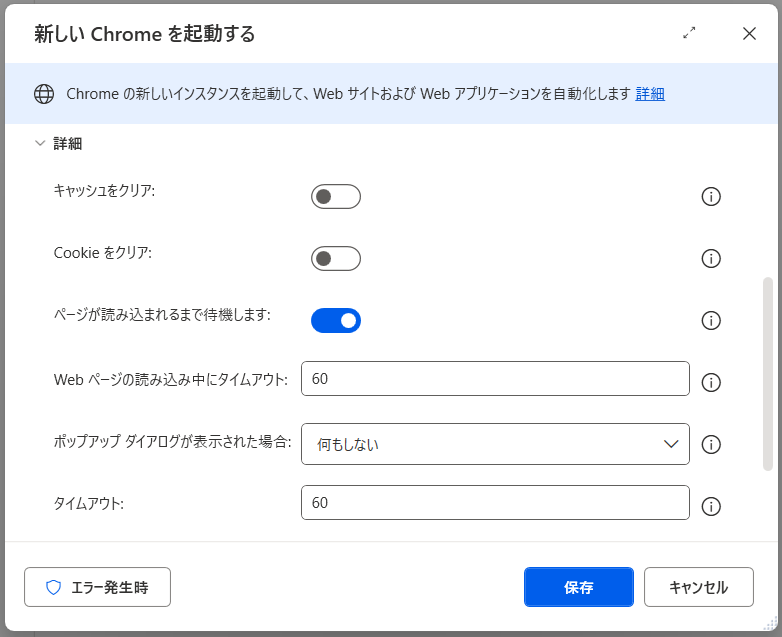Viewport: 782px width, 637px height.
Task: Click info icon for キャッシュをクリア
Action: click(x=711, y=197)
